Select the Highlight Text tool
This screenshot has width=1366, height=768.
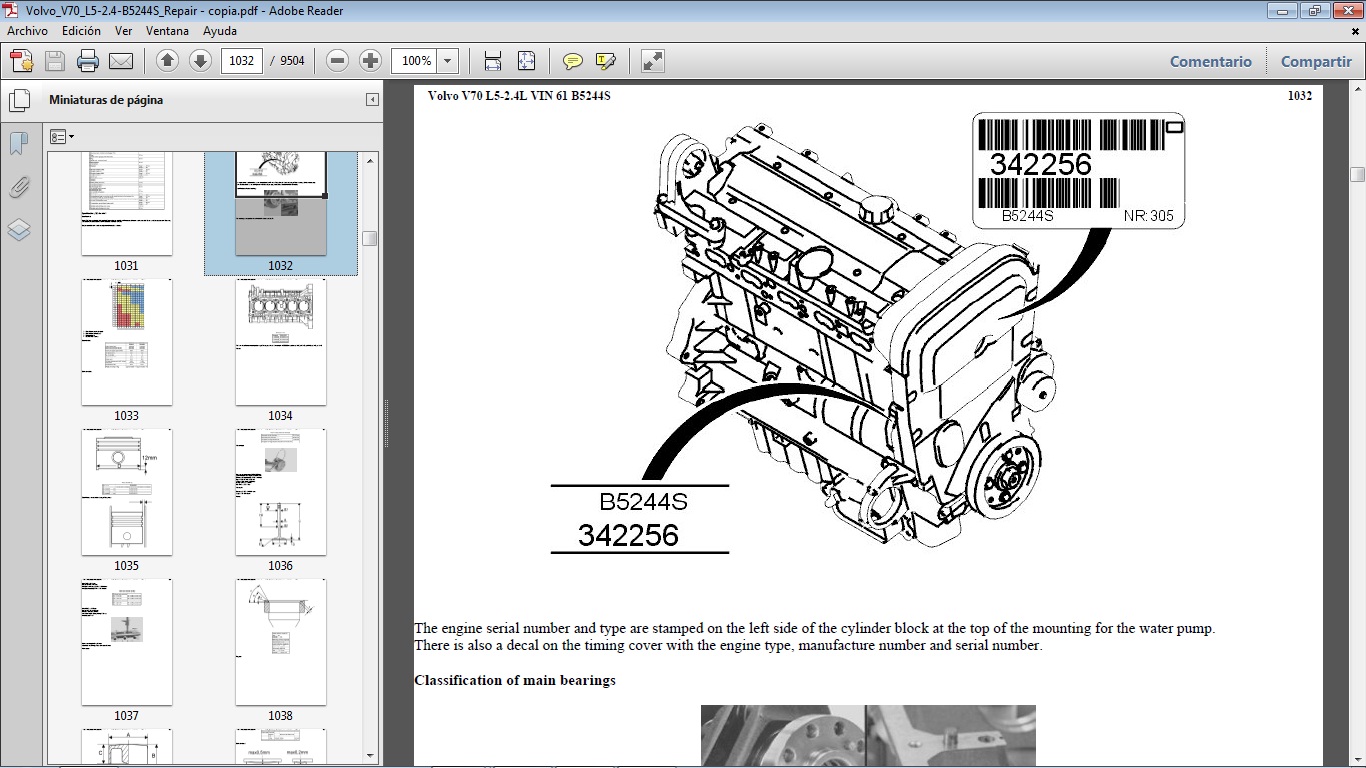(605, 61)
